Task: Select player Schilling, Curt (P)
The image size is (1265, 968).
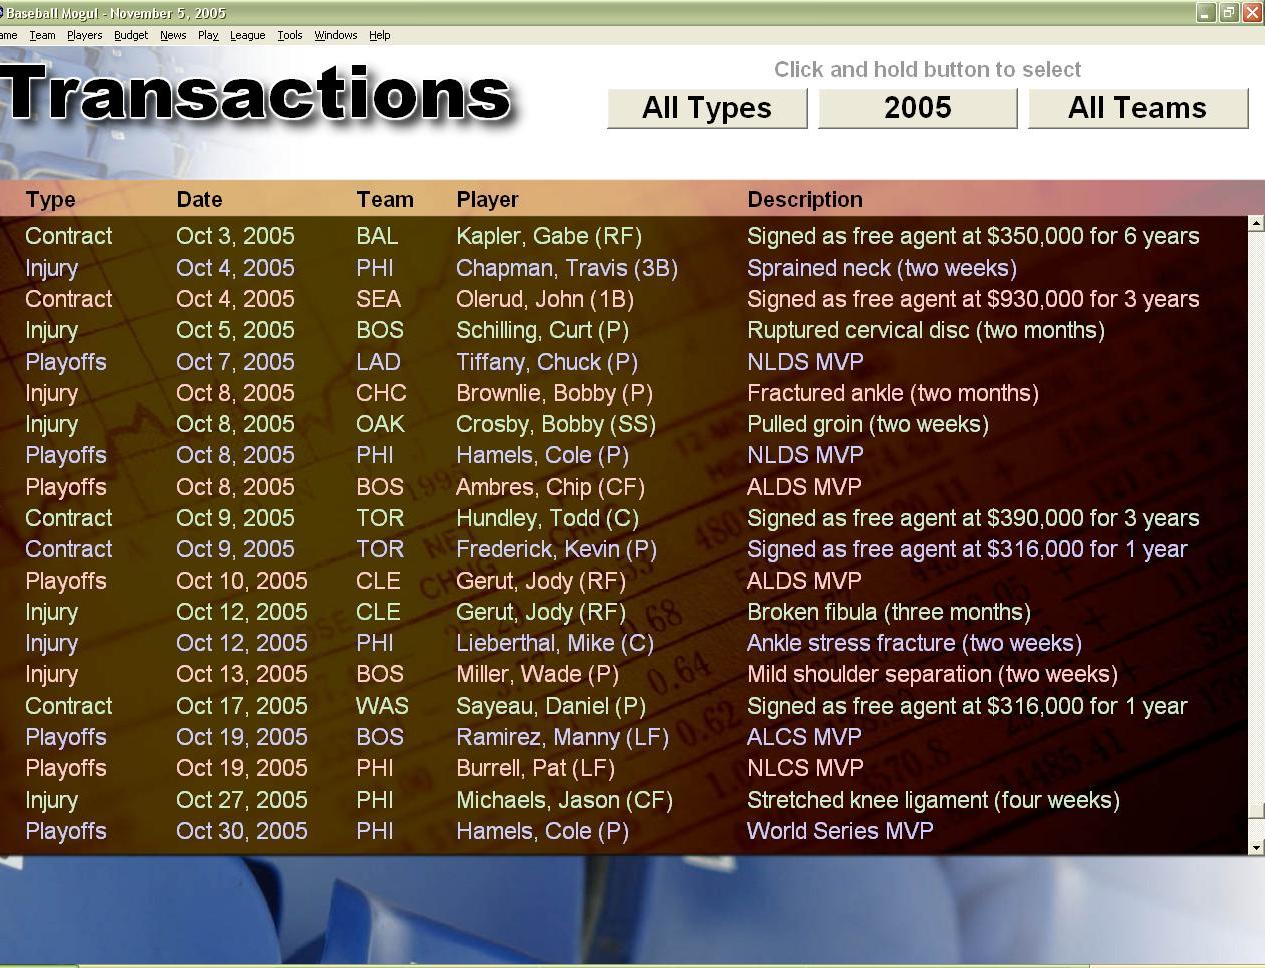Action: (542, 330)
